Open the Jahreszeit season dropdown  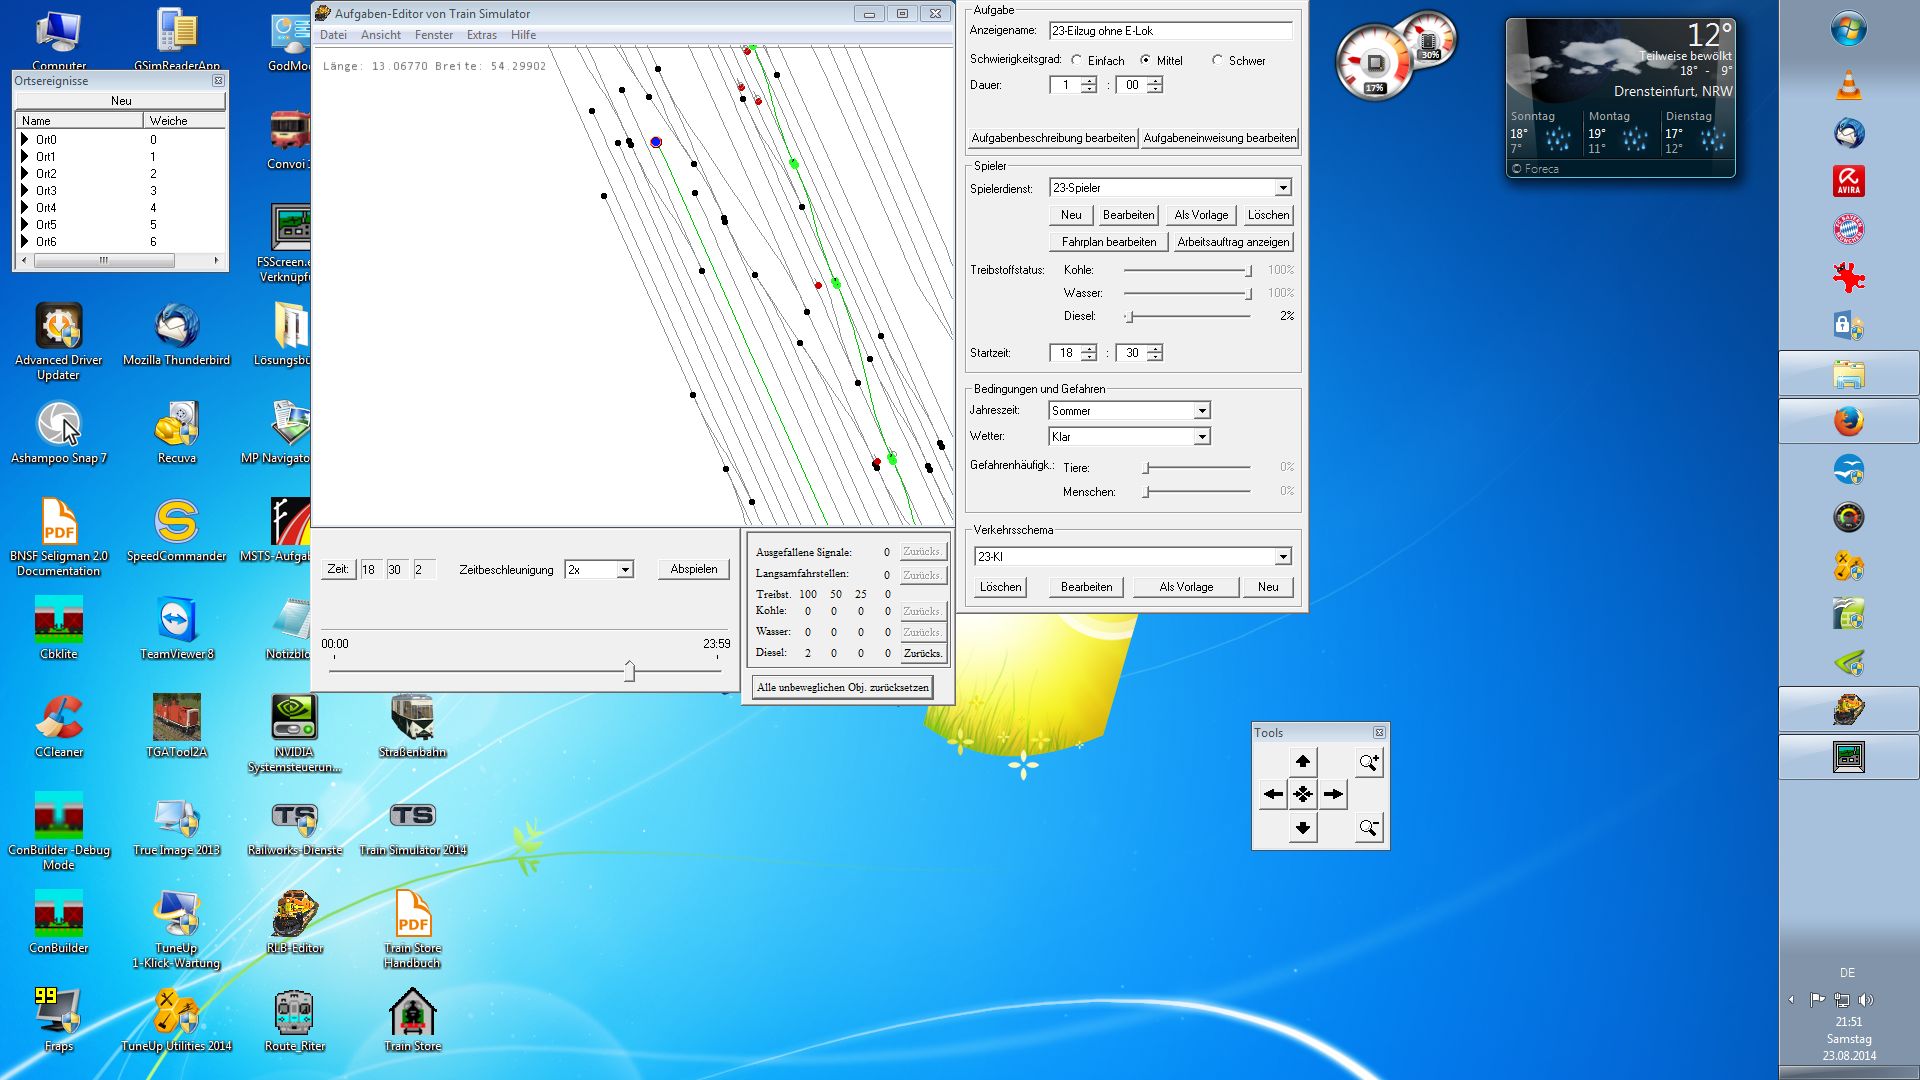pyautogui.click(x=1201, y=411)
